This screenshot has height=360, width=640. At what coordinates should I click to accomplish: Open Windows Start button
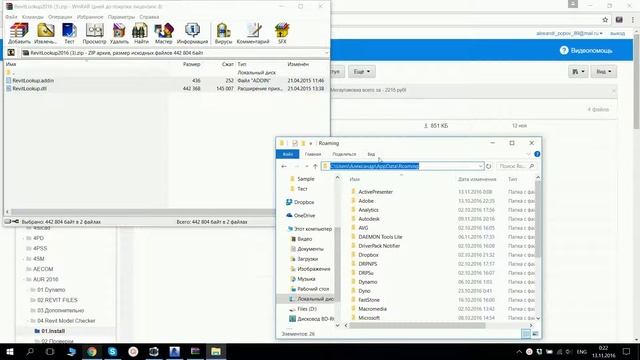9,351
